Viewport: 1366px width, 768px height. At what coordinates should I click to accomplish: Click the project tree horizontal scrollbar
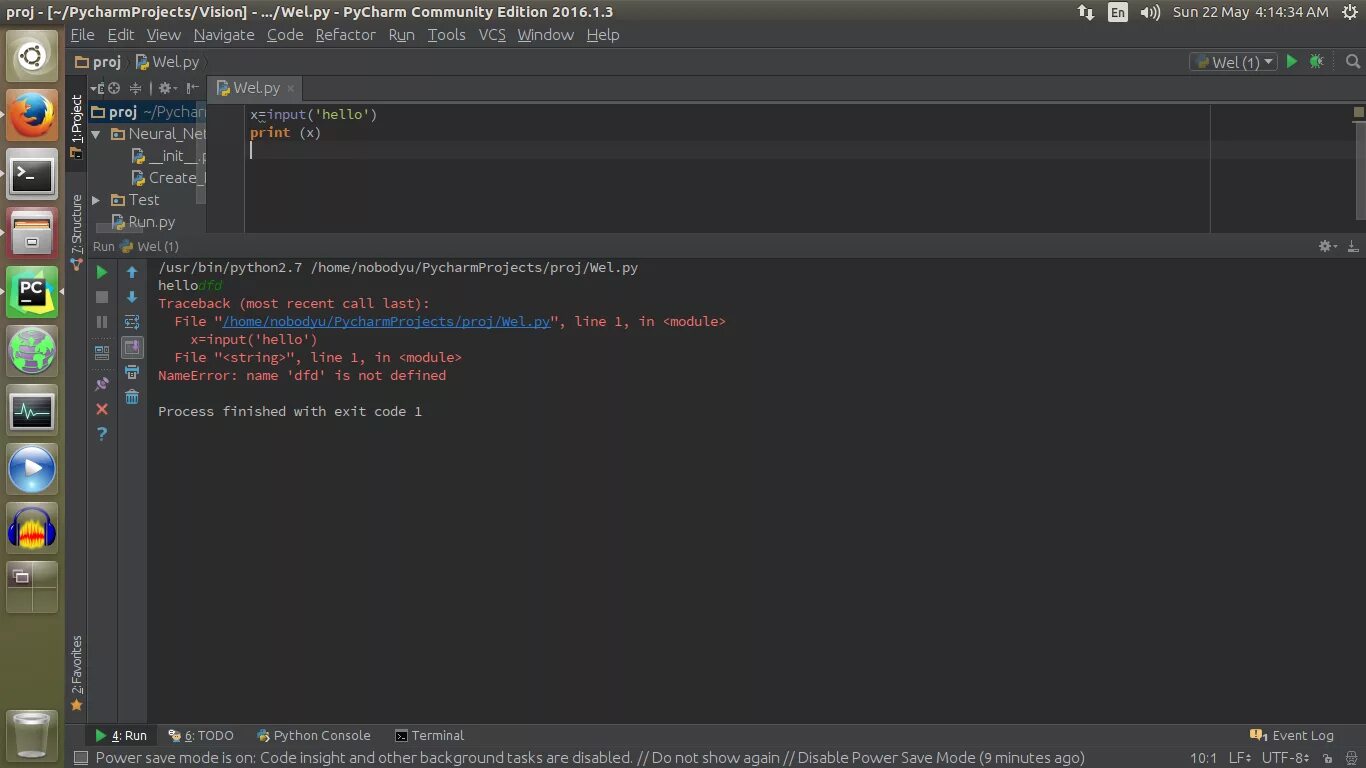pyautogui.click(x=118, y=230)
